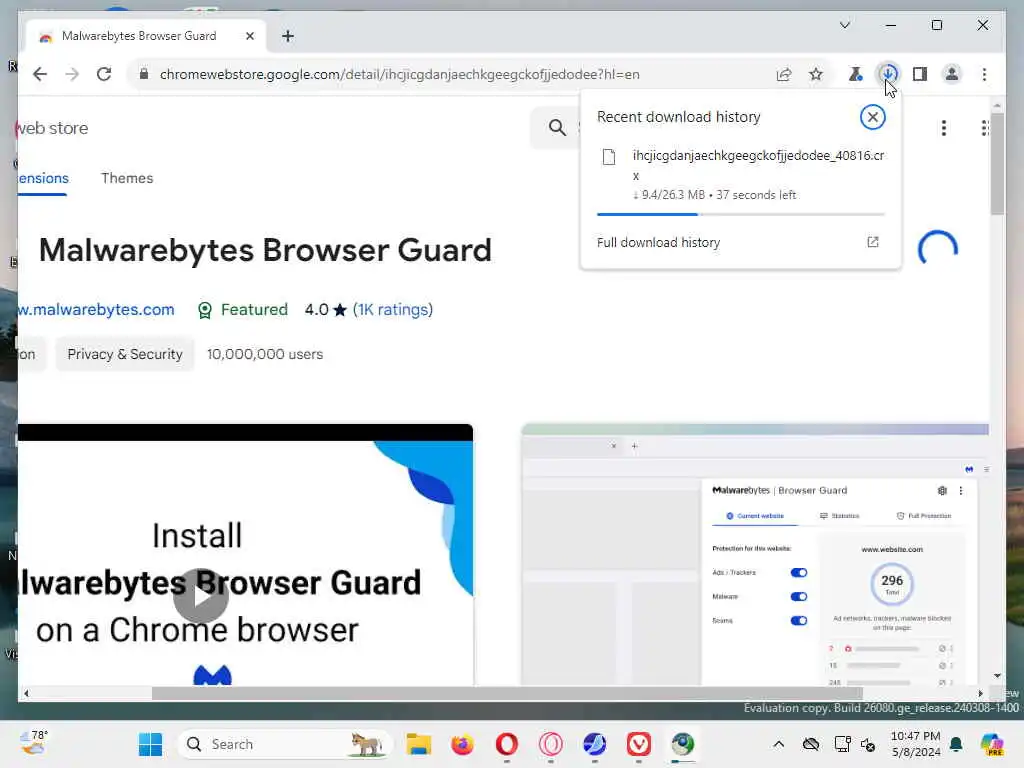1024x768 pixels.
Task: Click the browser forward arrow
Action: tap(72, 74)
